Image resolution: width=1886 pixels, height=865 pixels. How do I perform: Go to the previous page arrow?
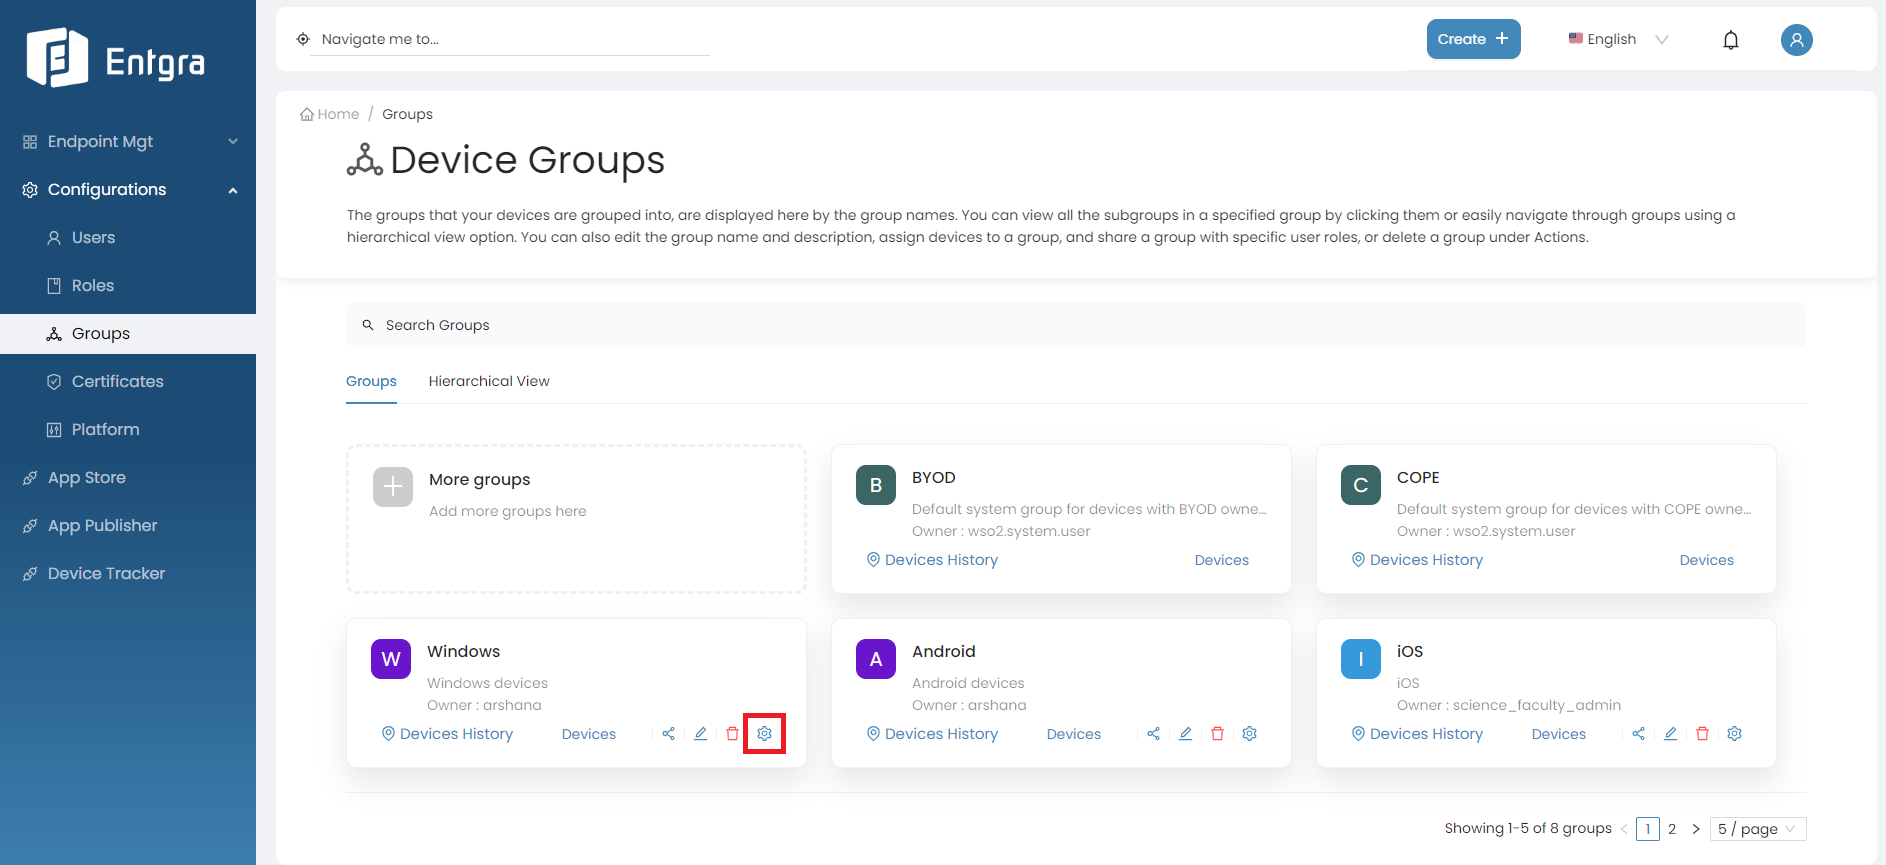pos(1624,829)
